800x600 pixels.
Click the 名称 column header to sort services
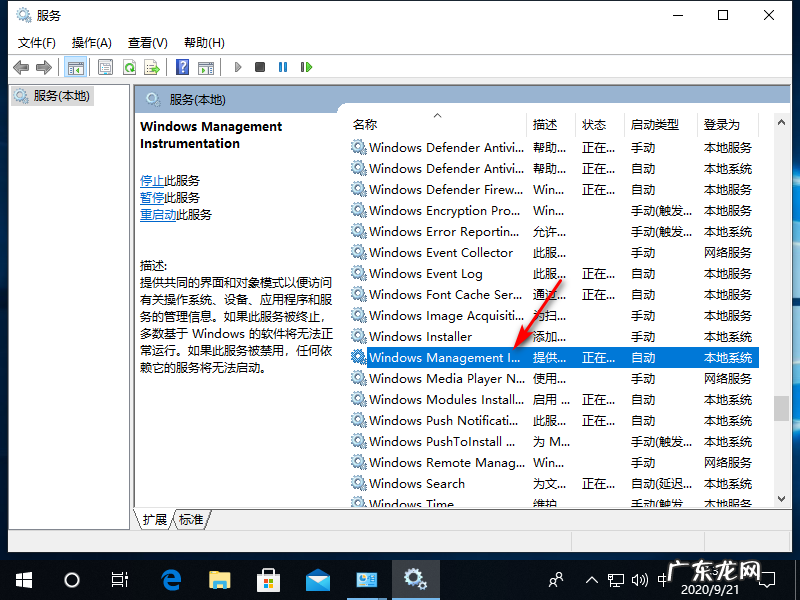[364, 124]
